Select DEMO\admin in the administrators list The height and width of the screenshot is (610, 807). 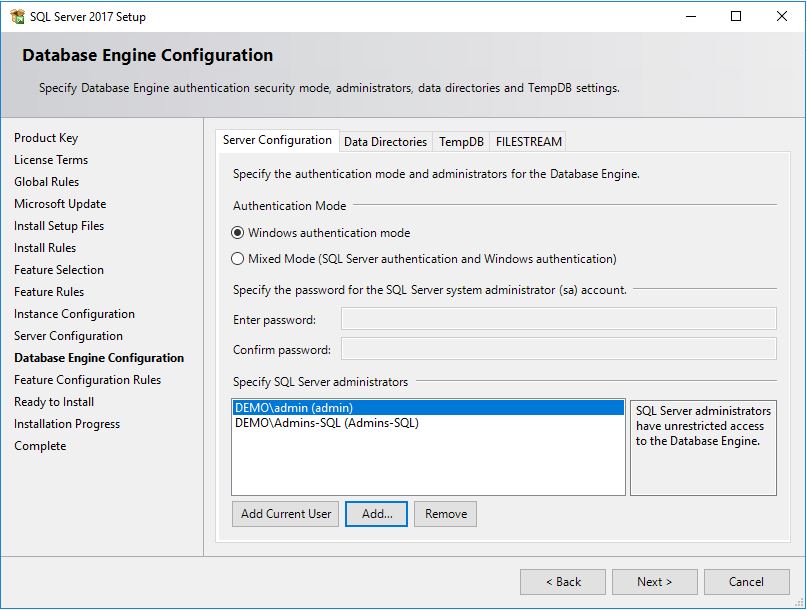click(320, 406)
